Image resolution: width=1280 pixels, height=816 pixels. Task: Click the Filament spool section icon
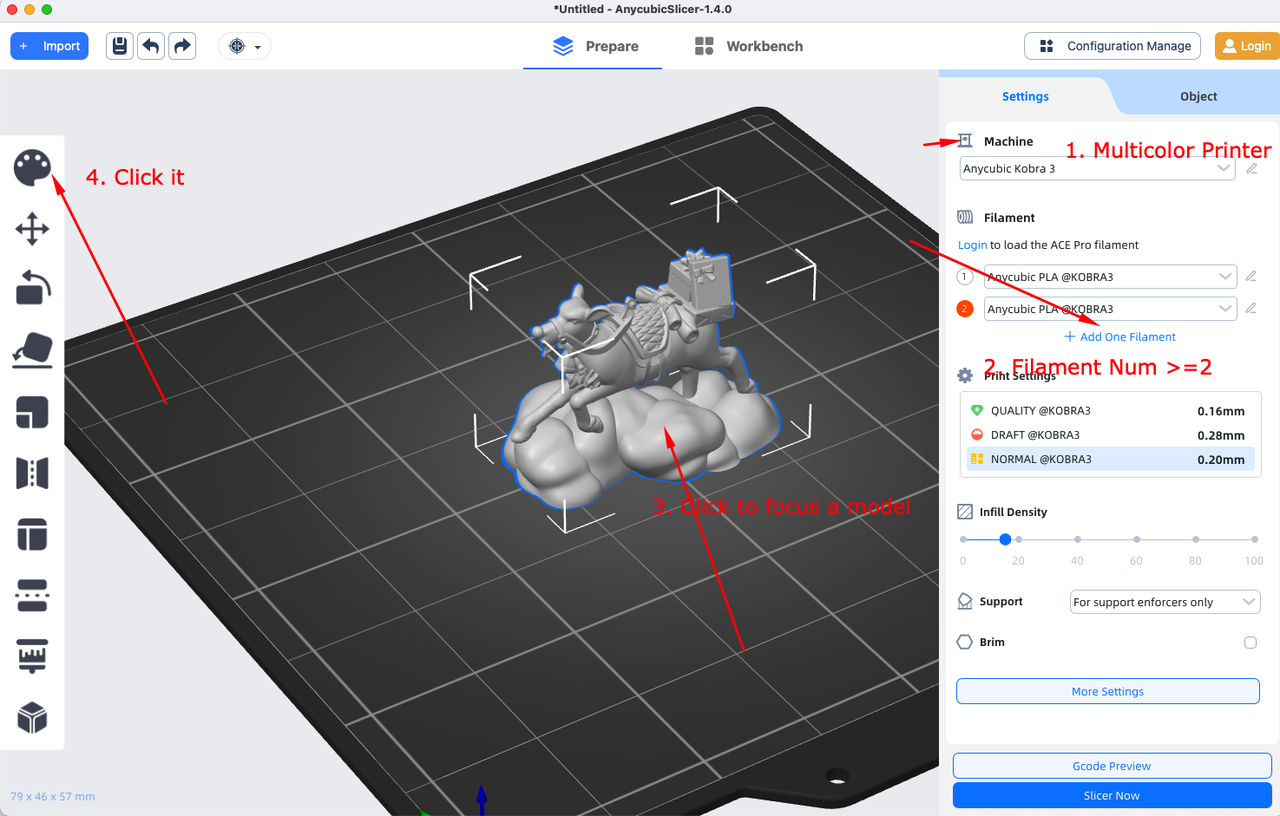click(965, 217)
